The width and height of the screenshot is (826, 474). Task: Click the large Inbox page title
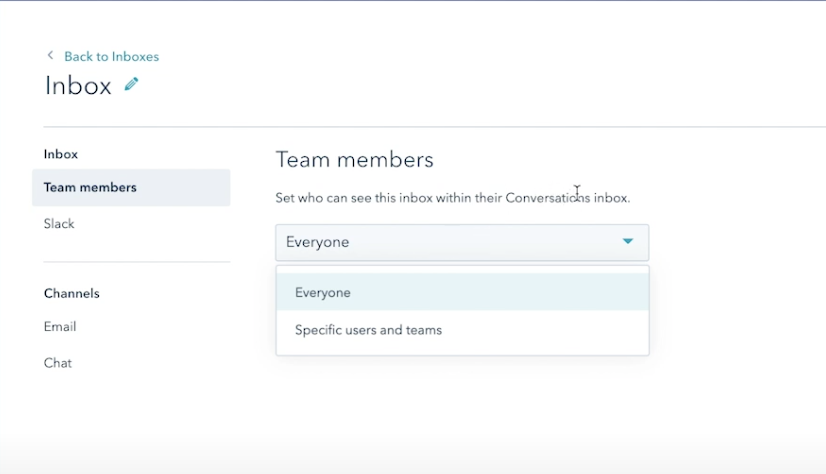point(78,86)
